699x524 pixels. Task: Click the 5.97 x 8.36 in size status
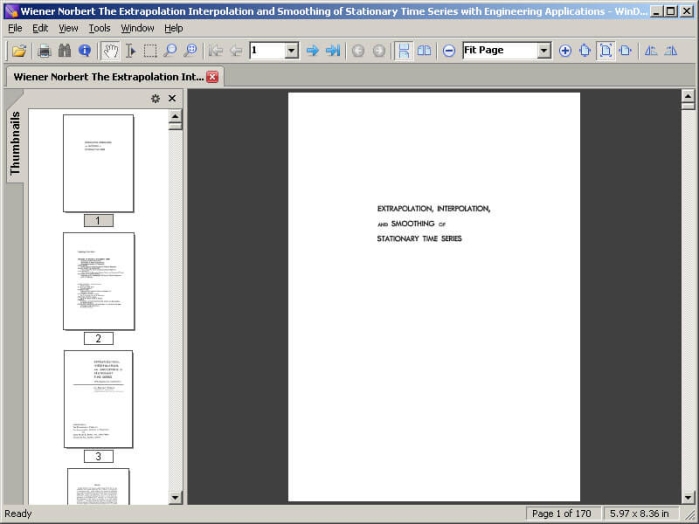(x=639, y=514)
